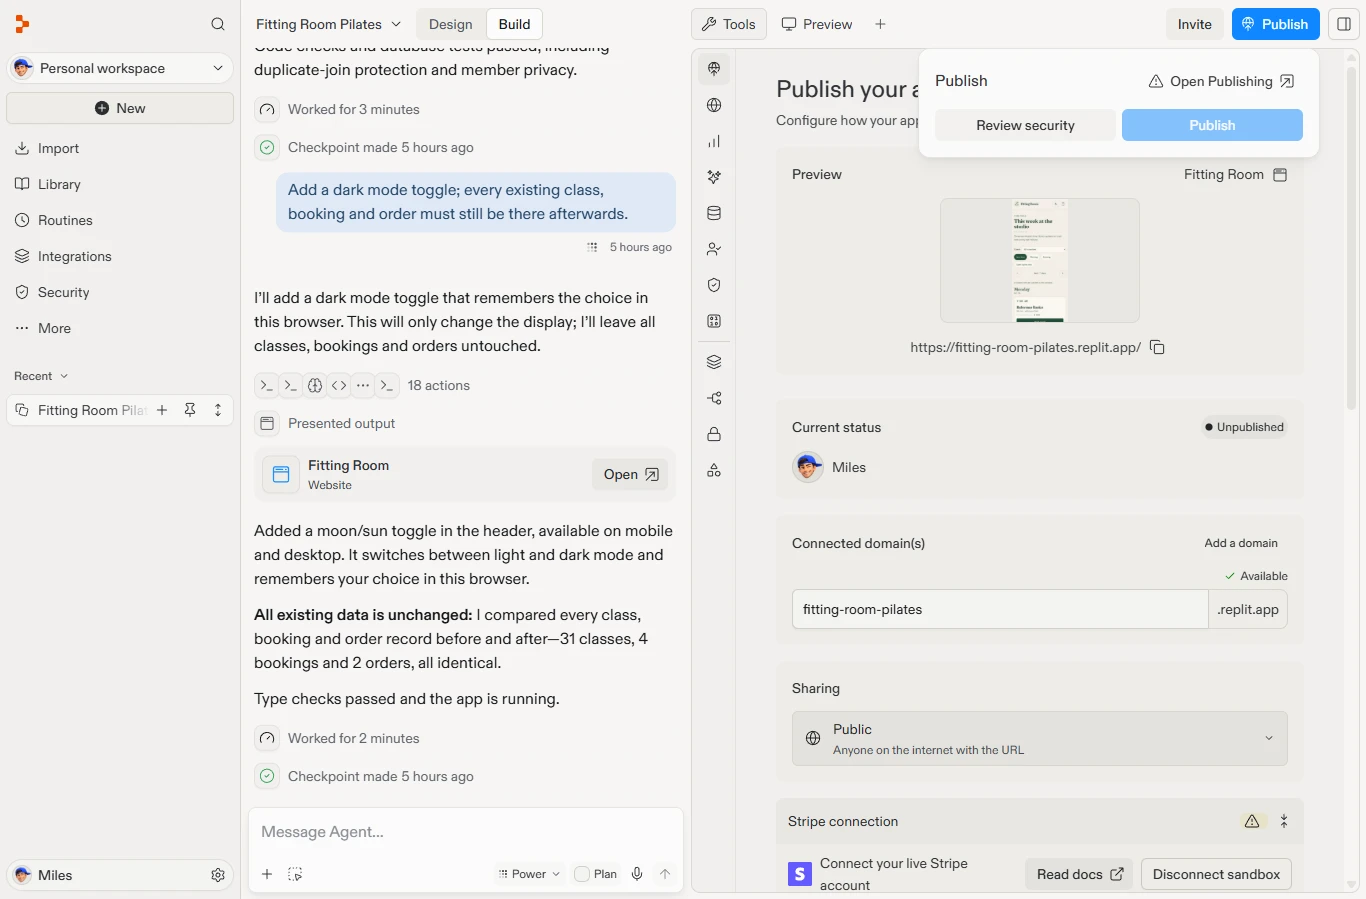Open the shapes icon at the tools rail bottom
Viewport: 1366px width, 899px height.
(714, 470)
